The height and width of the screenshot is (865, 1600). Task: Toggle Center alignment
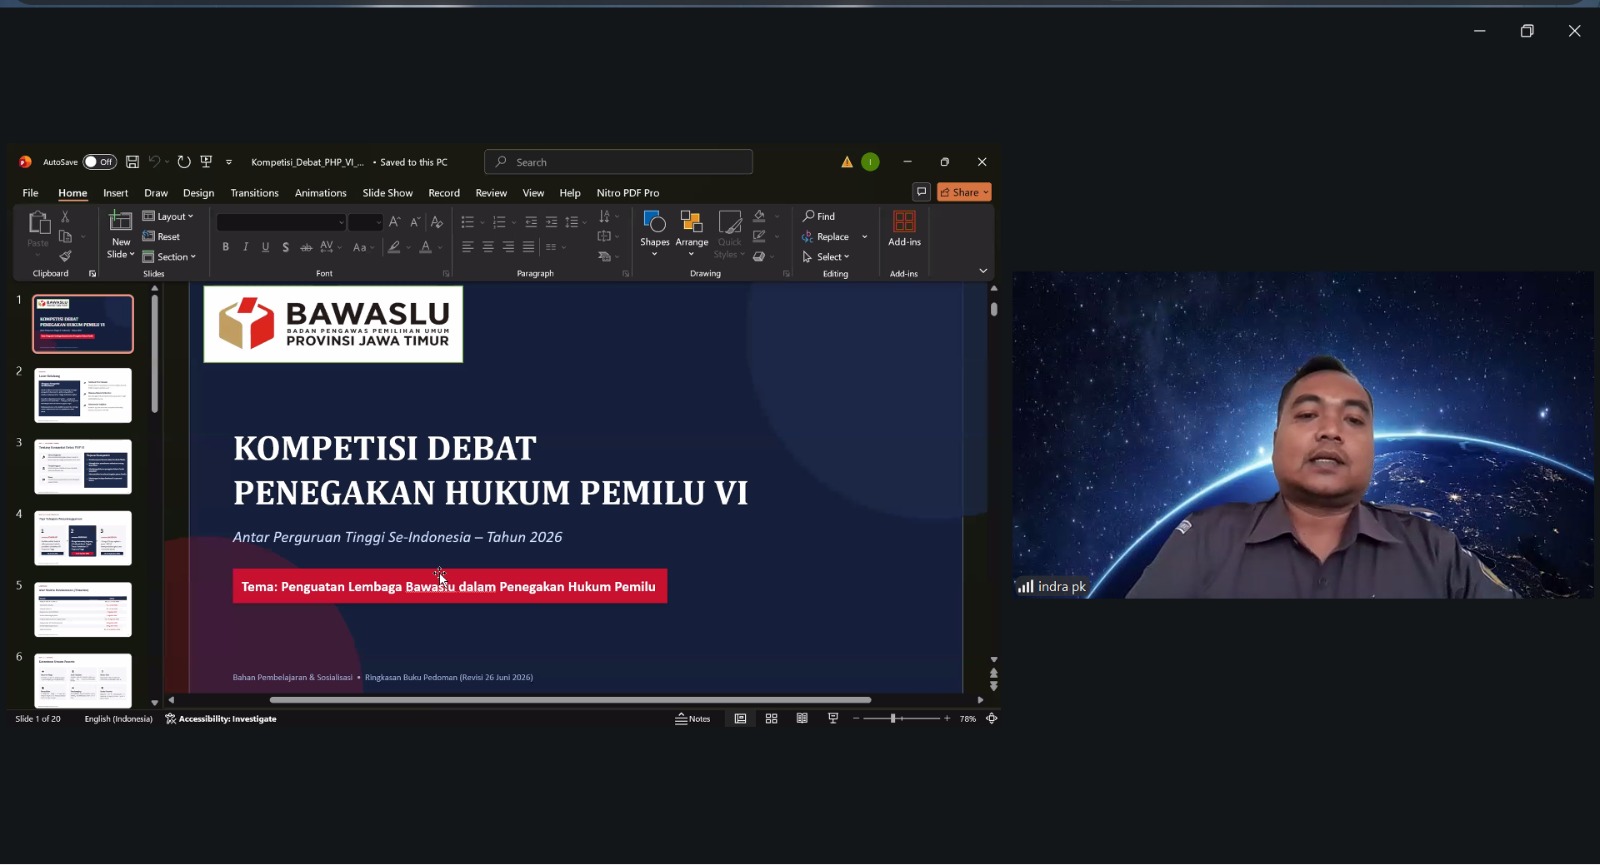coord(488,247)
